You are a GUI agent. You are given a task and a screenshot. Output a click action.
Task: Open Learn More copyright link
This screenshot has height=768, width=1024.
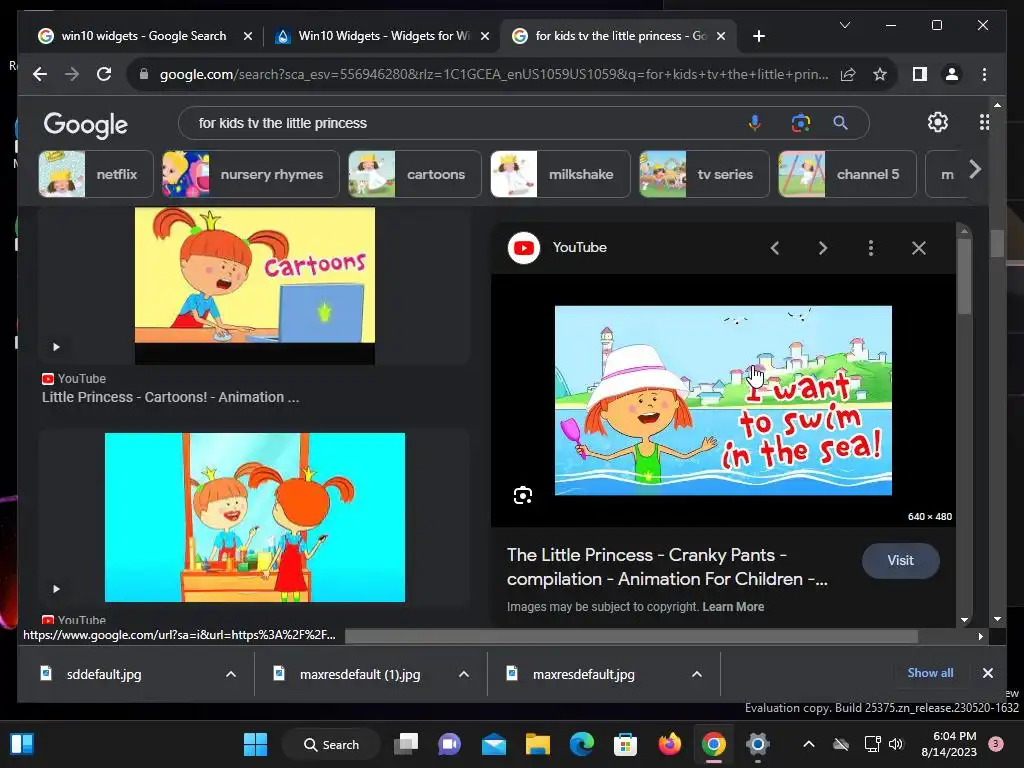(x=733, y=607)
